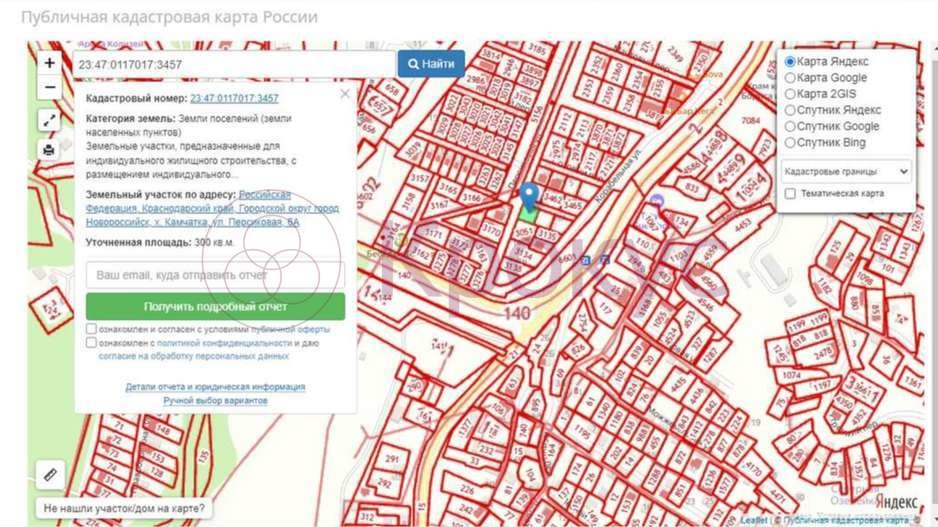Open Детали отчета и юридическая информация link
938x527 pixels.
click(x=215, y=387)
